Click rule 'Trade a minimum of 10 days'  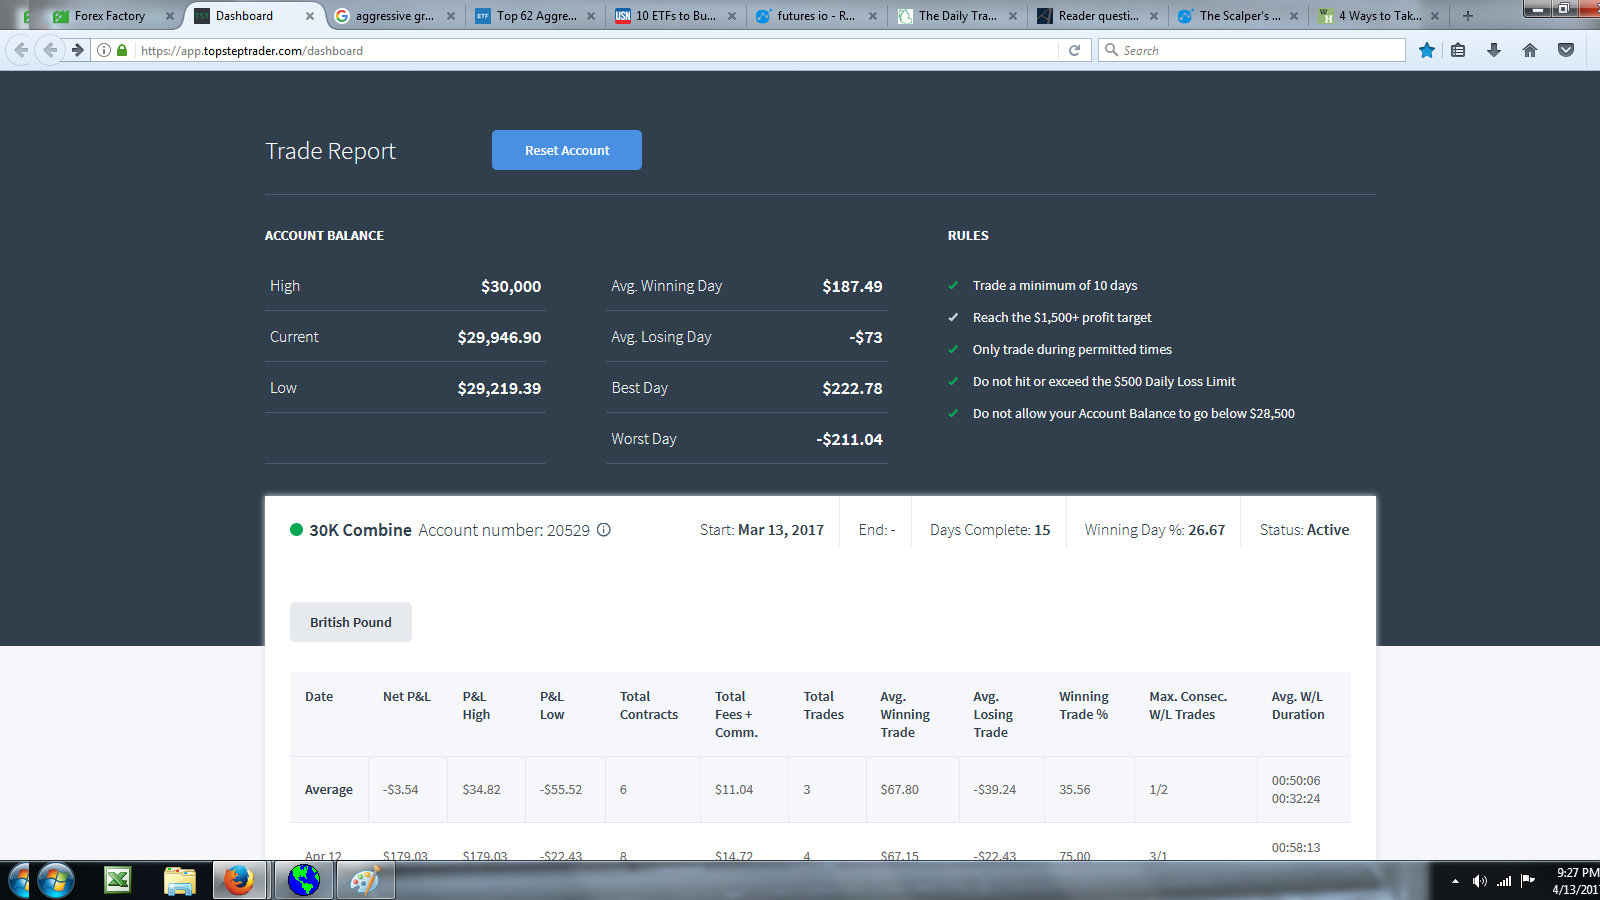pyautogui.click(x=1055, y=286)
